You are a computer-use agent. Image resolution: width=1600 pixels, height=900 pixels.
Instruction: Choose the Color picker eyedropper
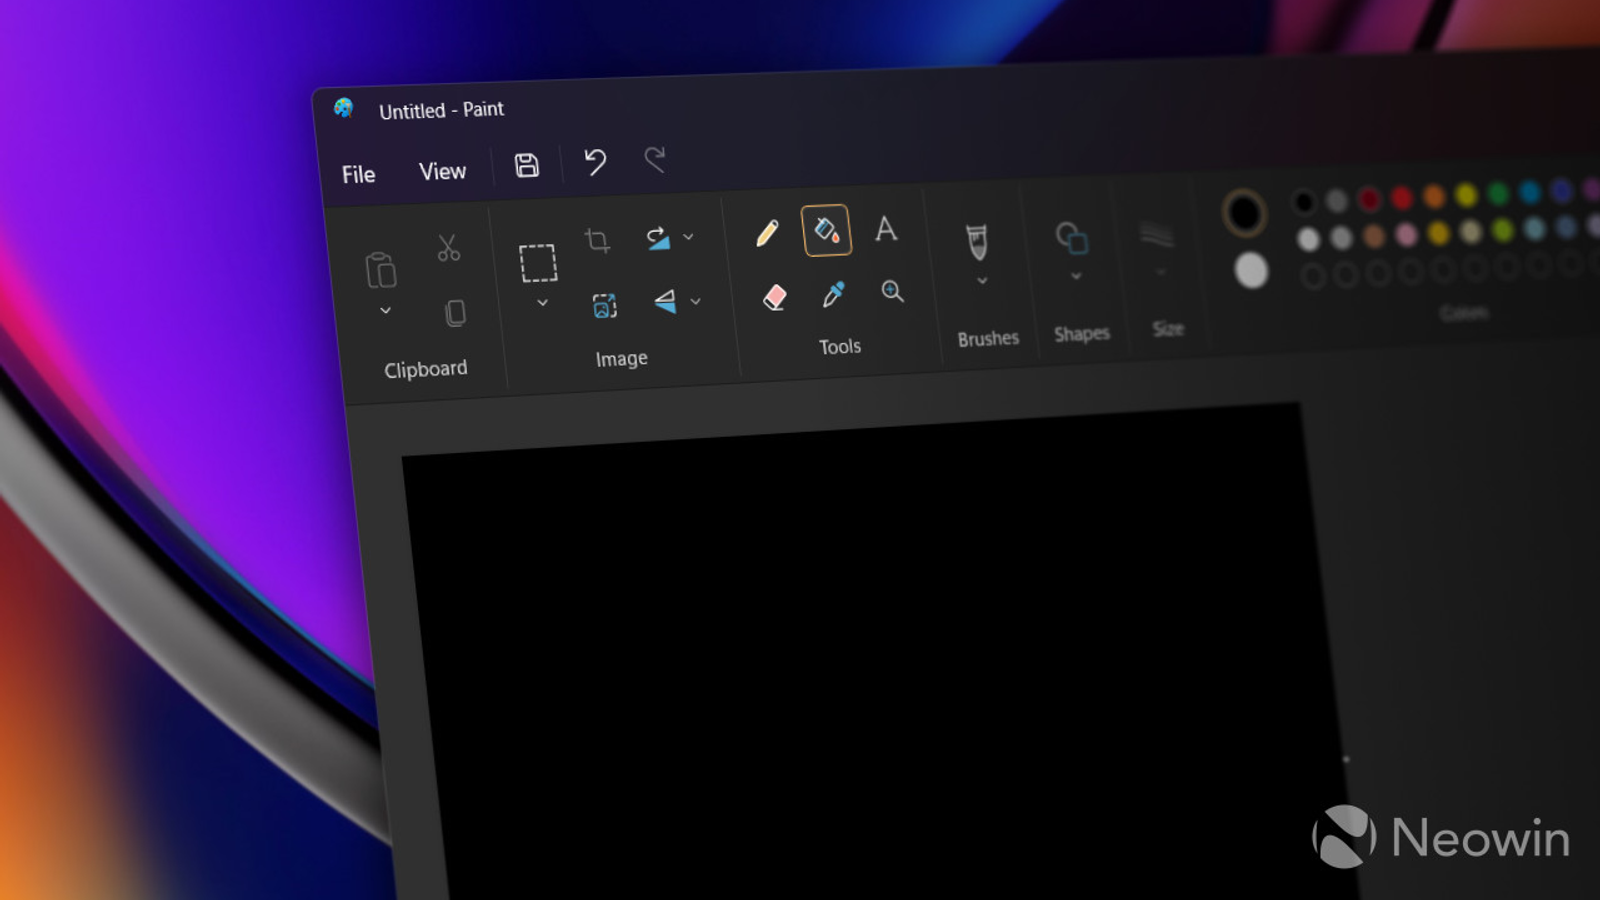833,294
